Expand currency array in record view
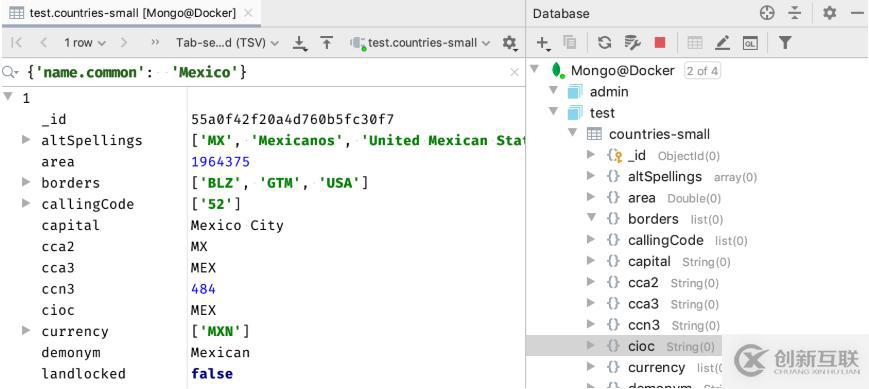Image resolution: width=869 pixels, height=389 pixels. pos(26,331)
